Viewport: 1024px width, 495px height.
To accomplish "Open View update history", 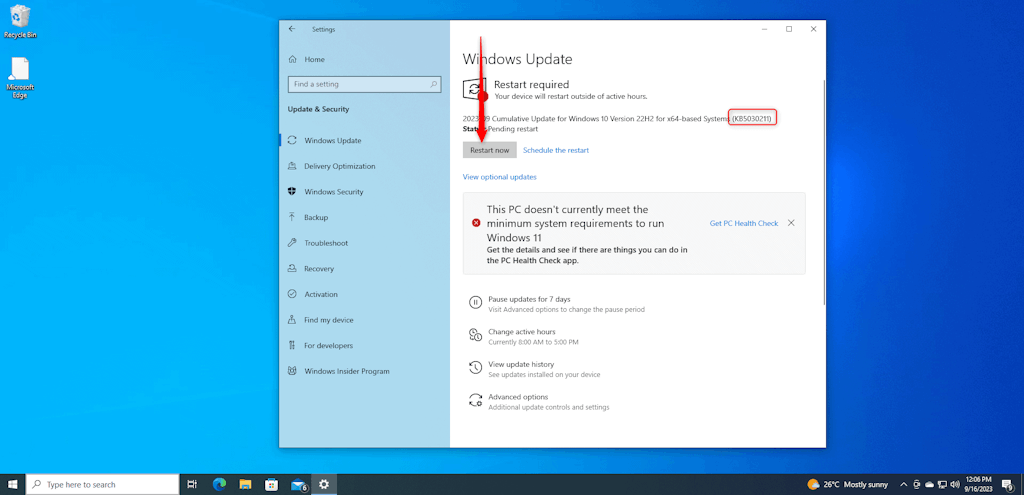I will 521,364.
